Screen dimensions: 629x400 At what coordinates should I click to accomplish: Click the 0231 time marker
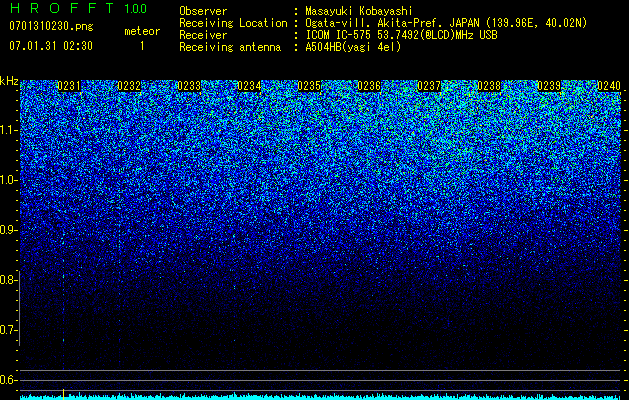(69, 86)
